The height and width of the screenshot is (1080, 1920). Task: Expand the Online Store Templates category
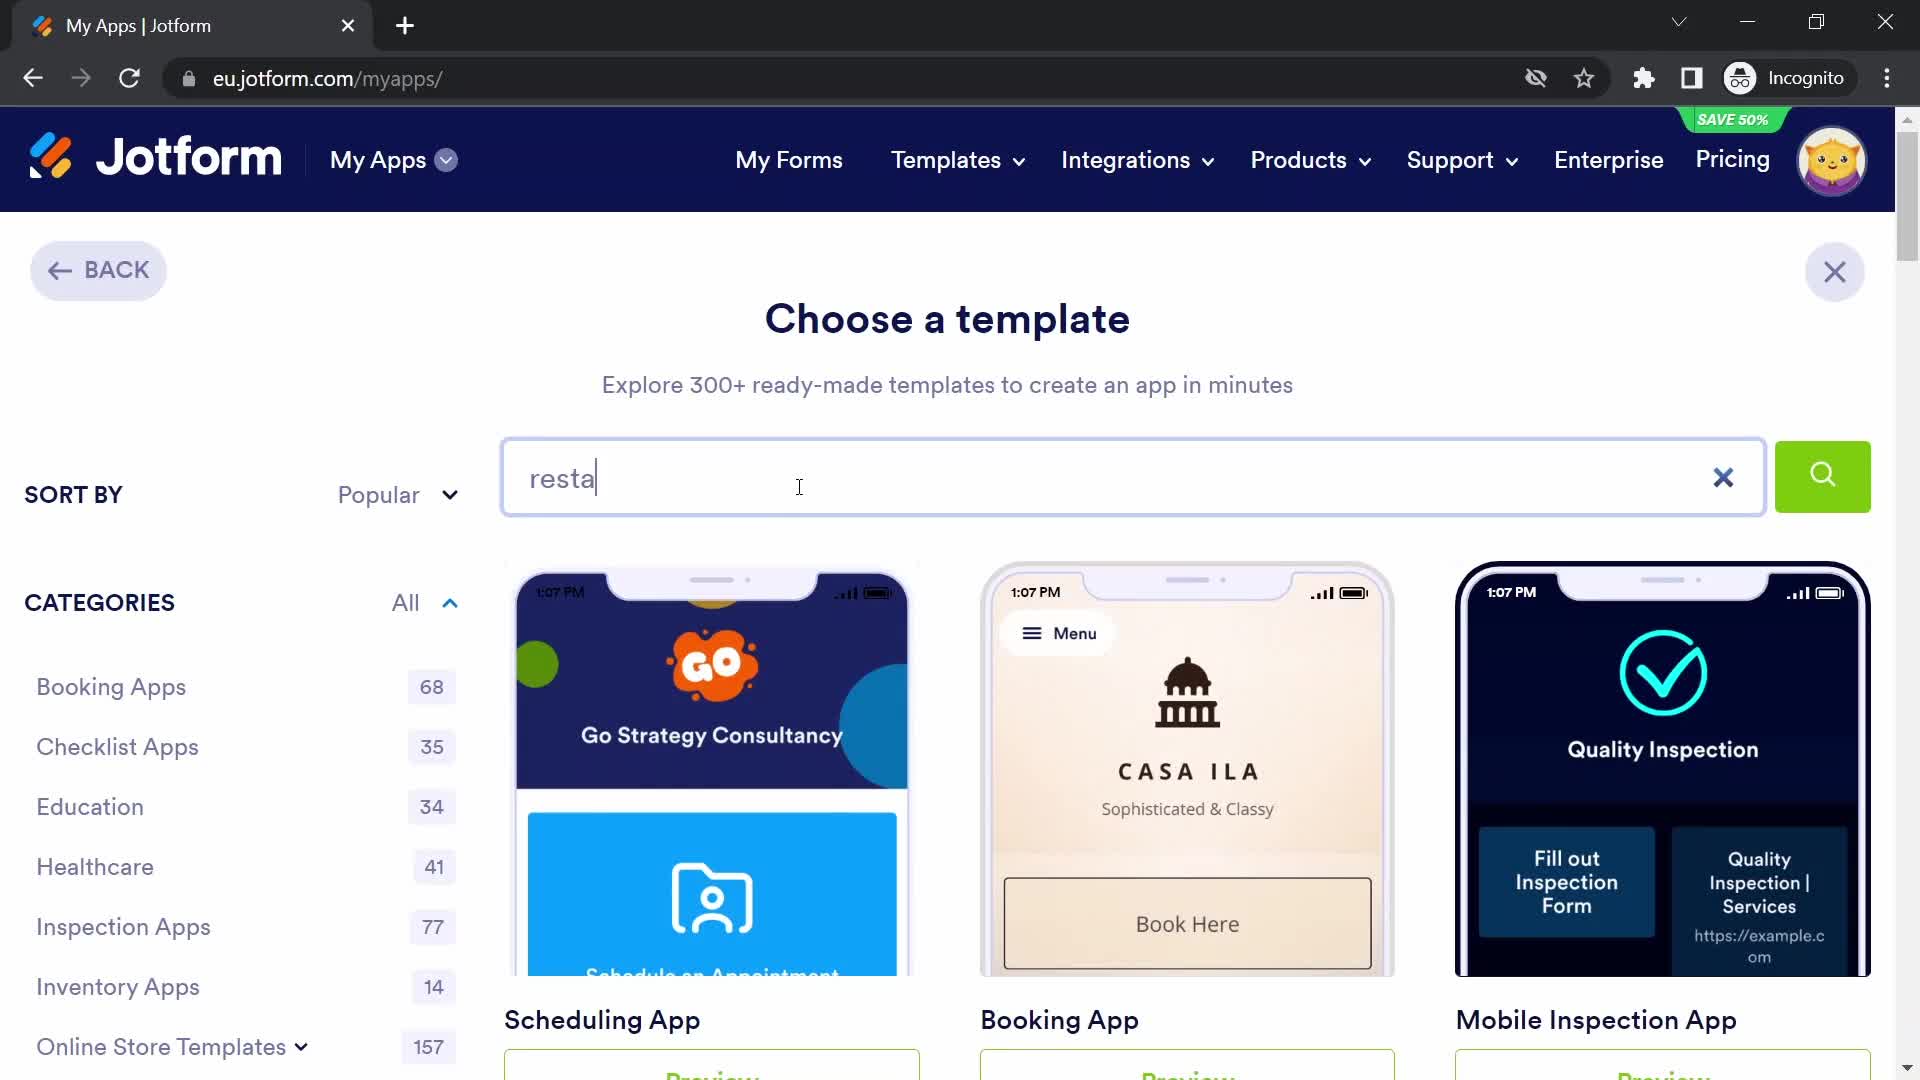[299, 1047]
